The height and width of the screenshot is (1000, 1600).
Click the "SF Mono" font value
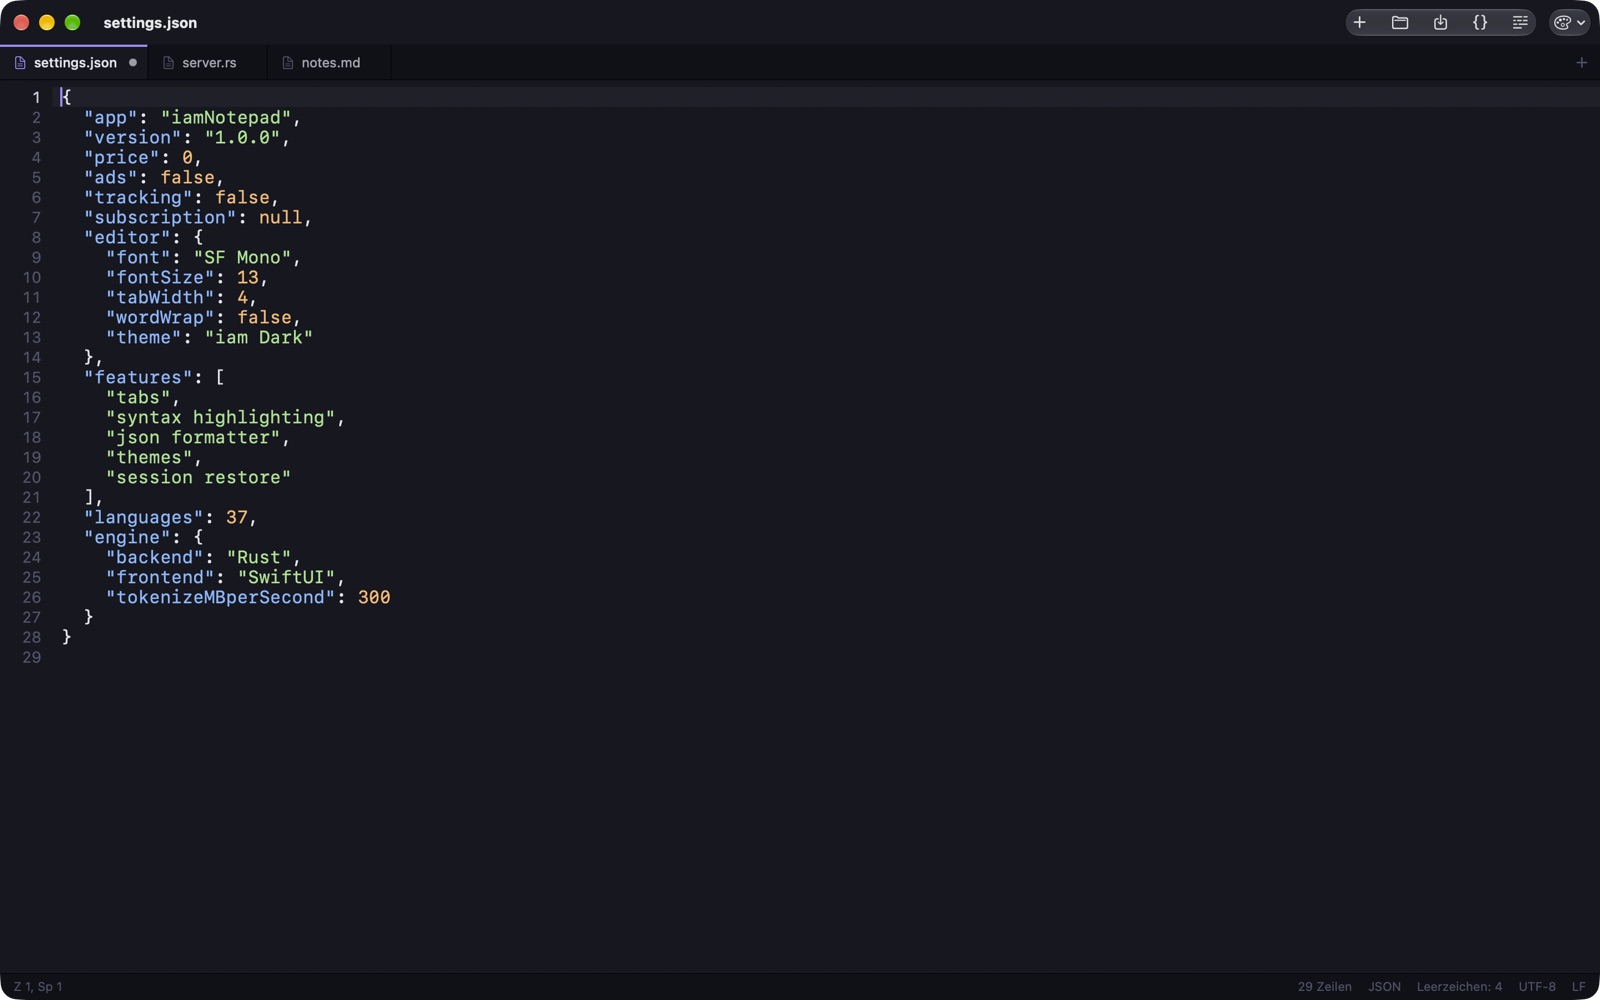[242, 257]
